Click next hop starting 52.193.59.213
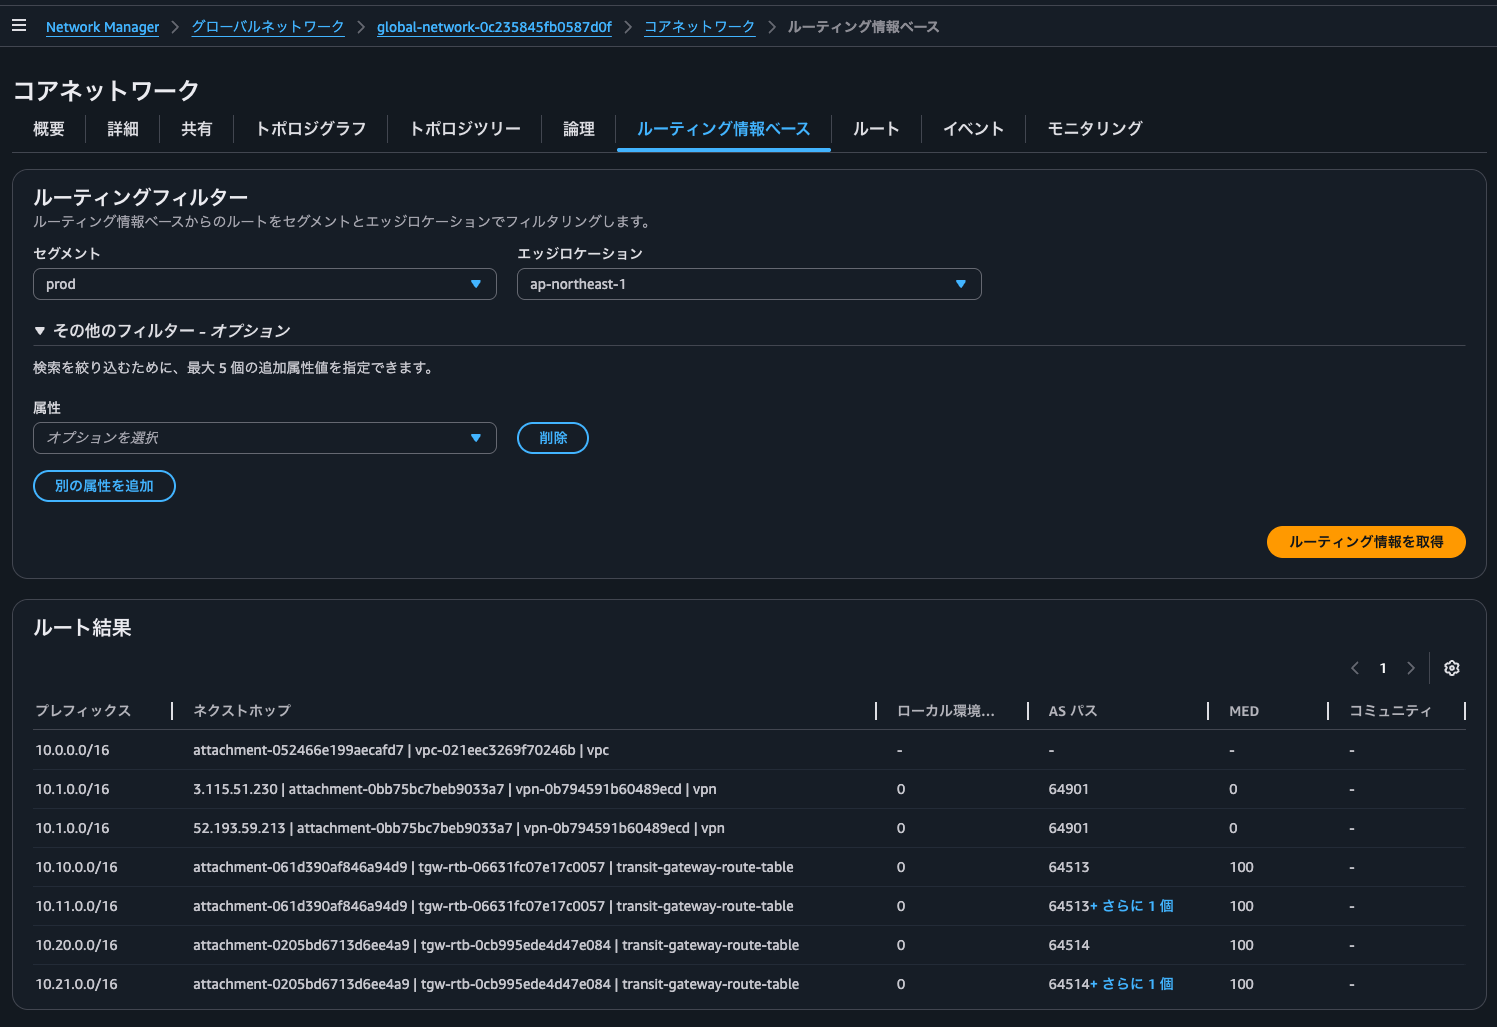Screen dimensions: 1497x1027 point(459,828)
